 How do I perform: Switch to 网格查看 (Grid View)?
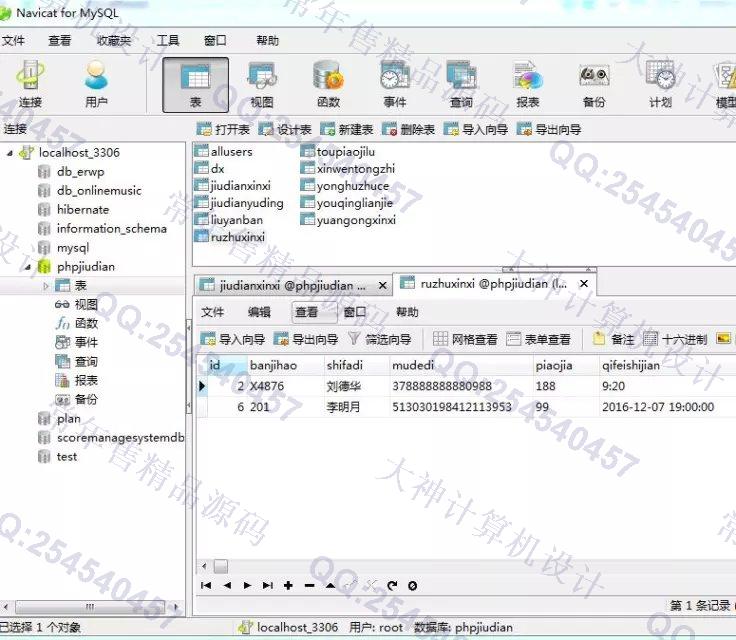[x=465, y=339]
